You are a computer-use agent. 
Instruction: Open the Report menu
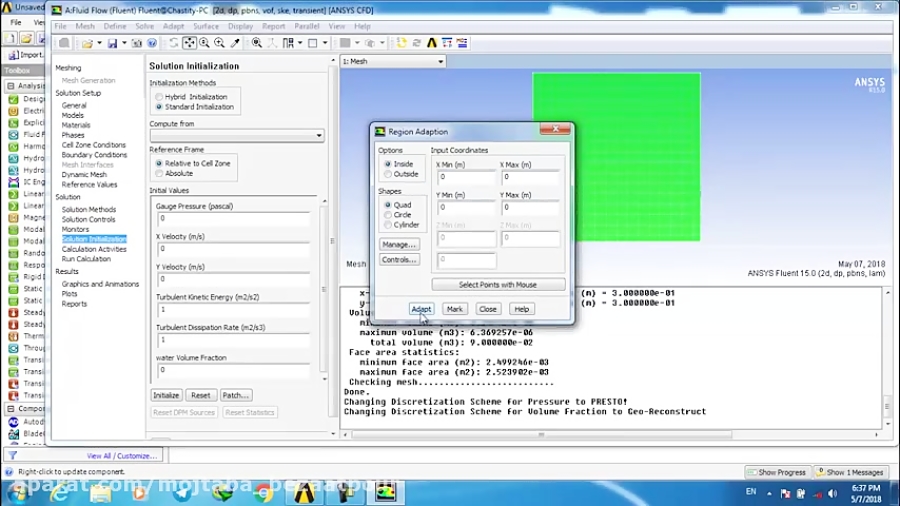click(x=273, y=26)
